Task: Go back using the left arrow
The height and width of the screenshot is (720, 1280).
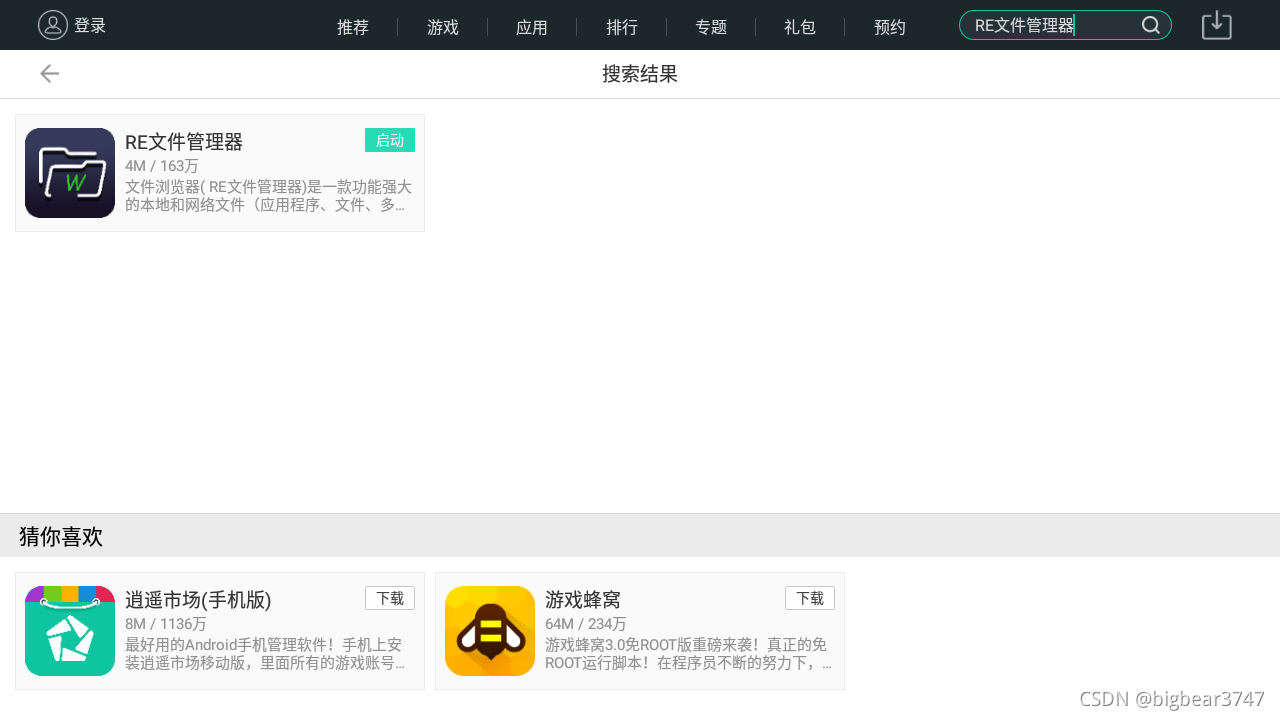Action: [x=49, y=73]
